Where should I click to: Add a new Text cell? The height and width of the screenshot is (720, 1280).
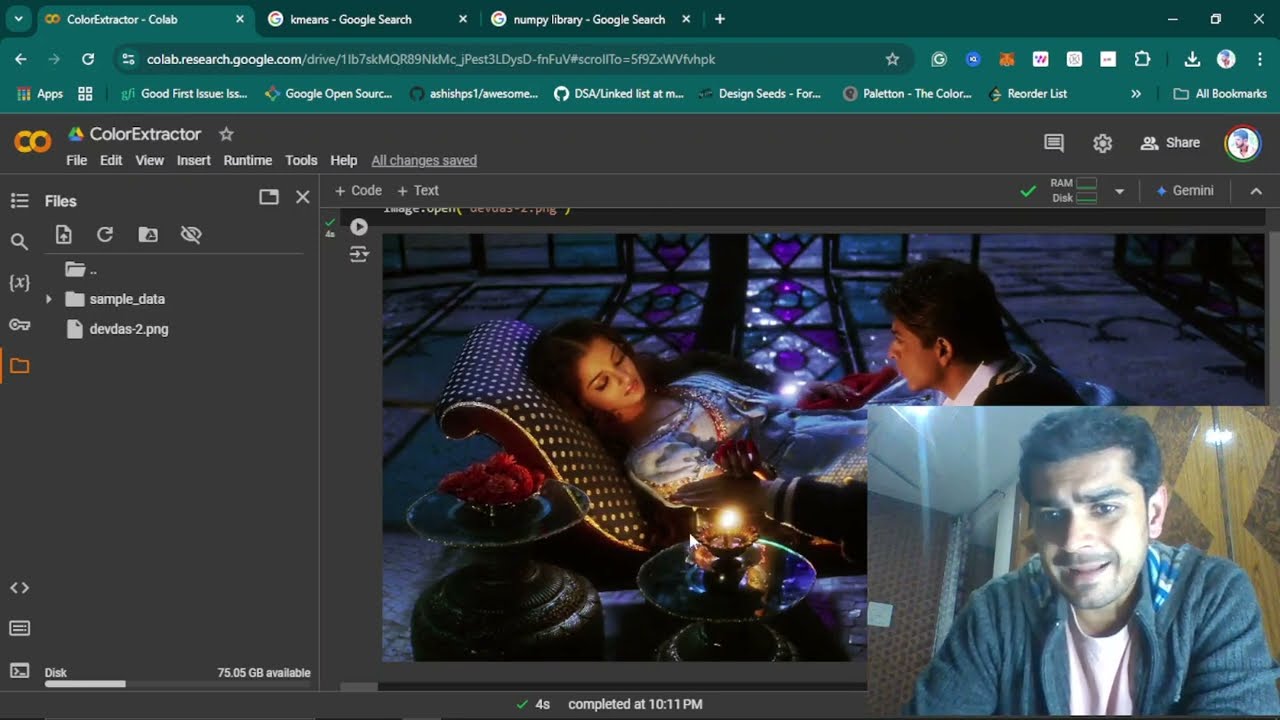click(418, 190)
